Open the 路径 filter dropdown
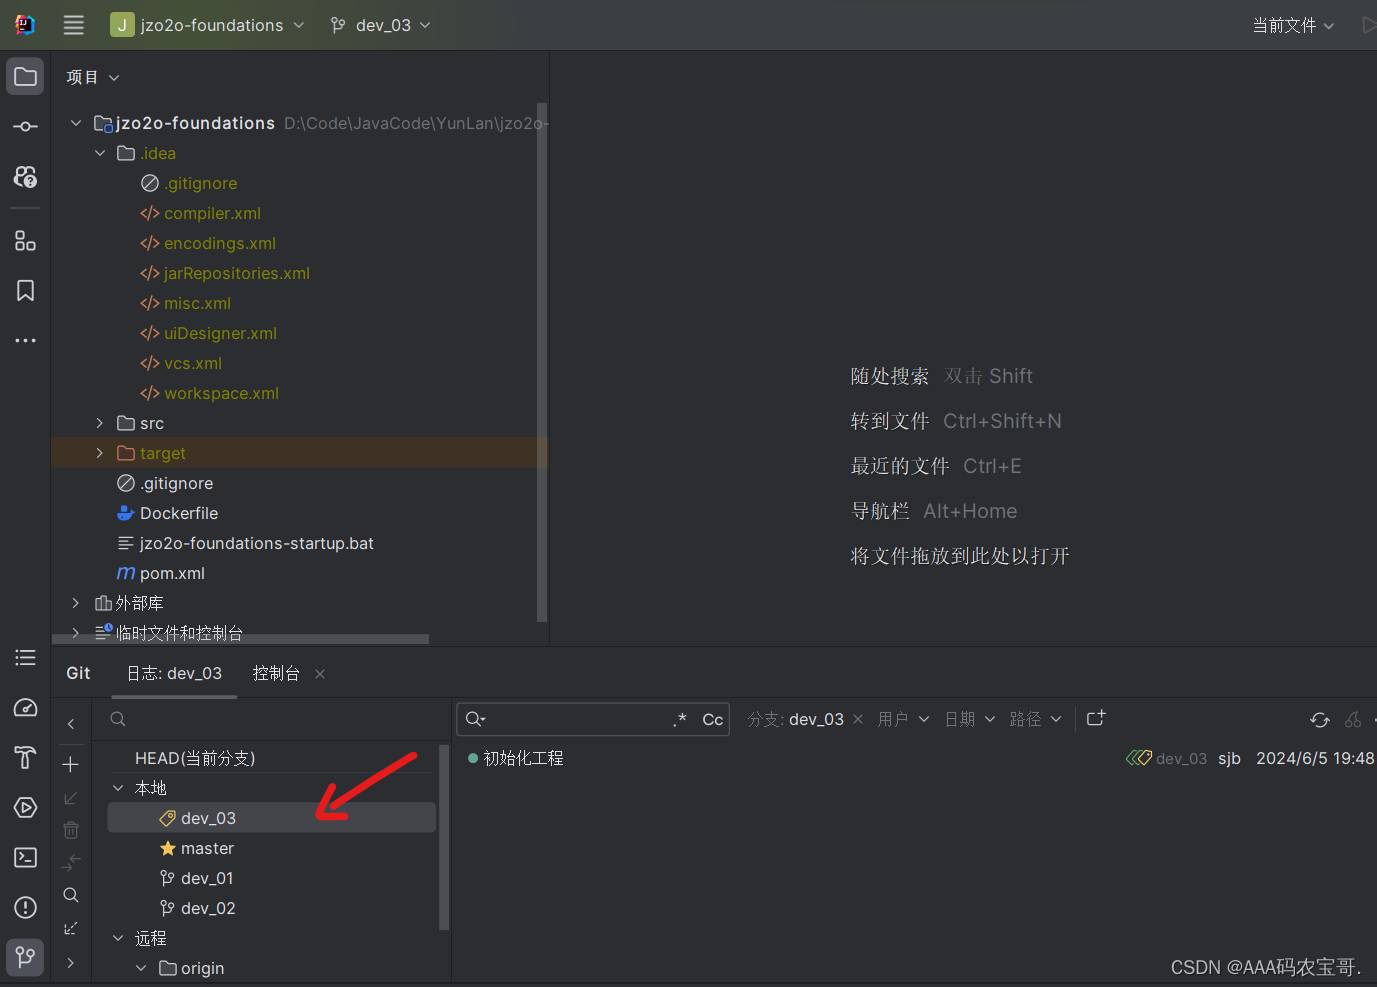This screenshot has height=987, width=1377. click(x=1036, y=719)
